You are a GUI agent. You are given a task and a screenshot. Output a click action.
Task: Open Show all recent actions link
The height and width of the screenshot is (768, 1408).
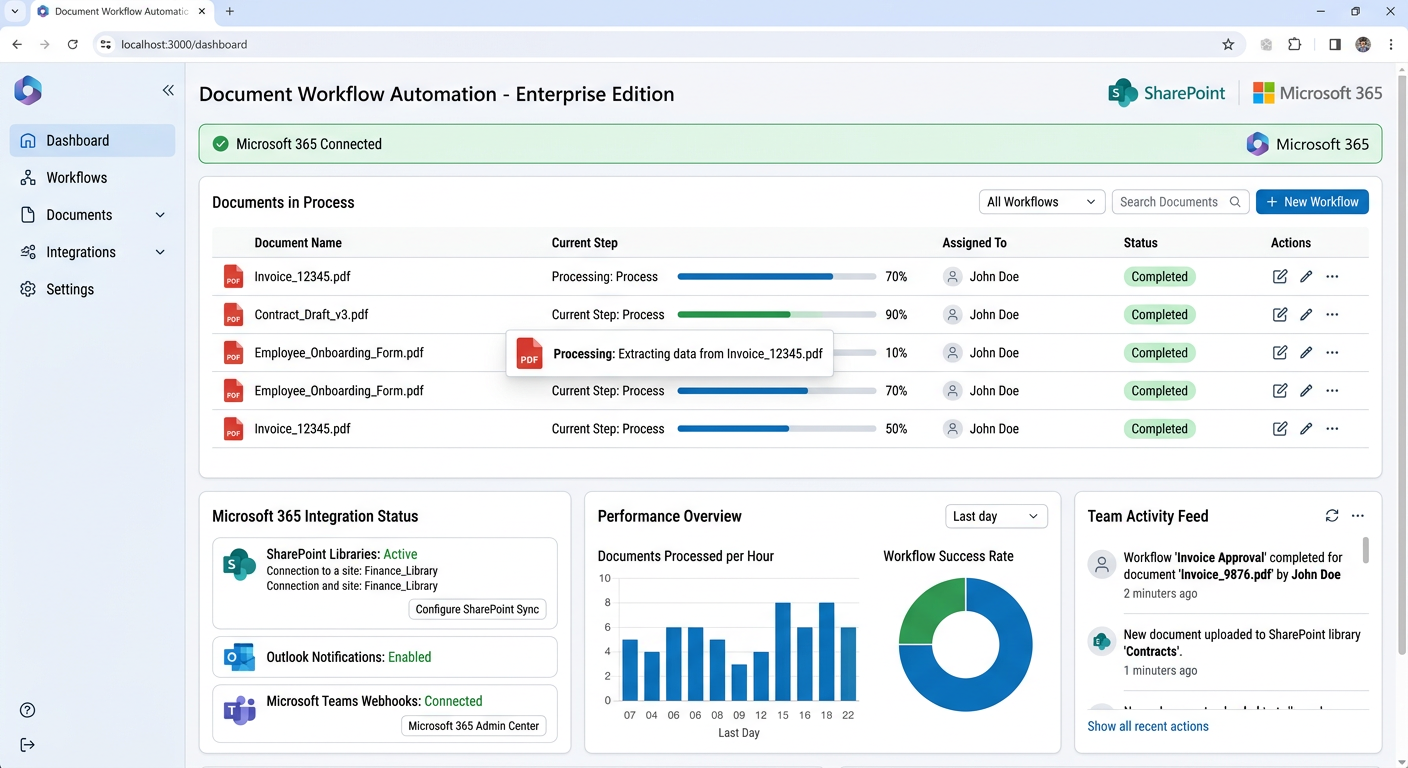click(1147, 726)
